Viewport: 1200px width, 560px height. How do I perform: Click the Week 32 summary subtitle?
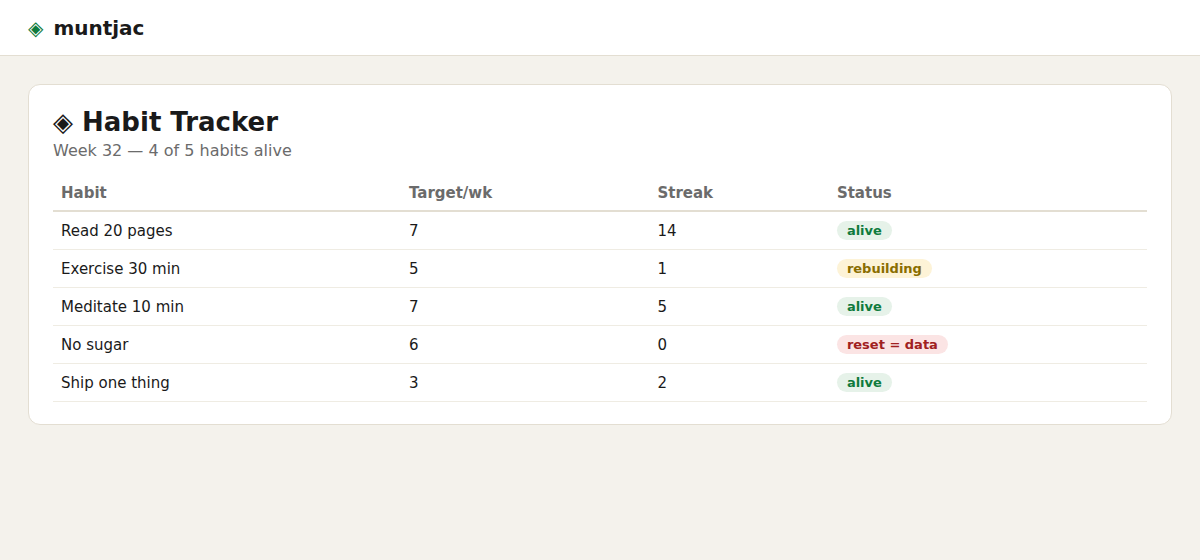click(172, 151)
